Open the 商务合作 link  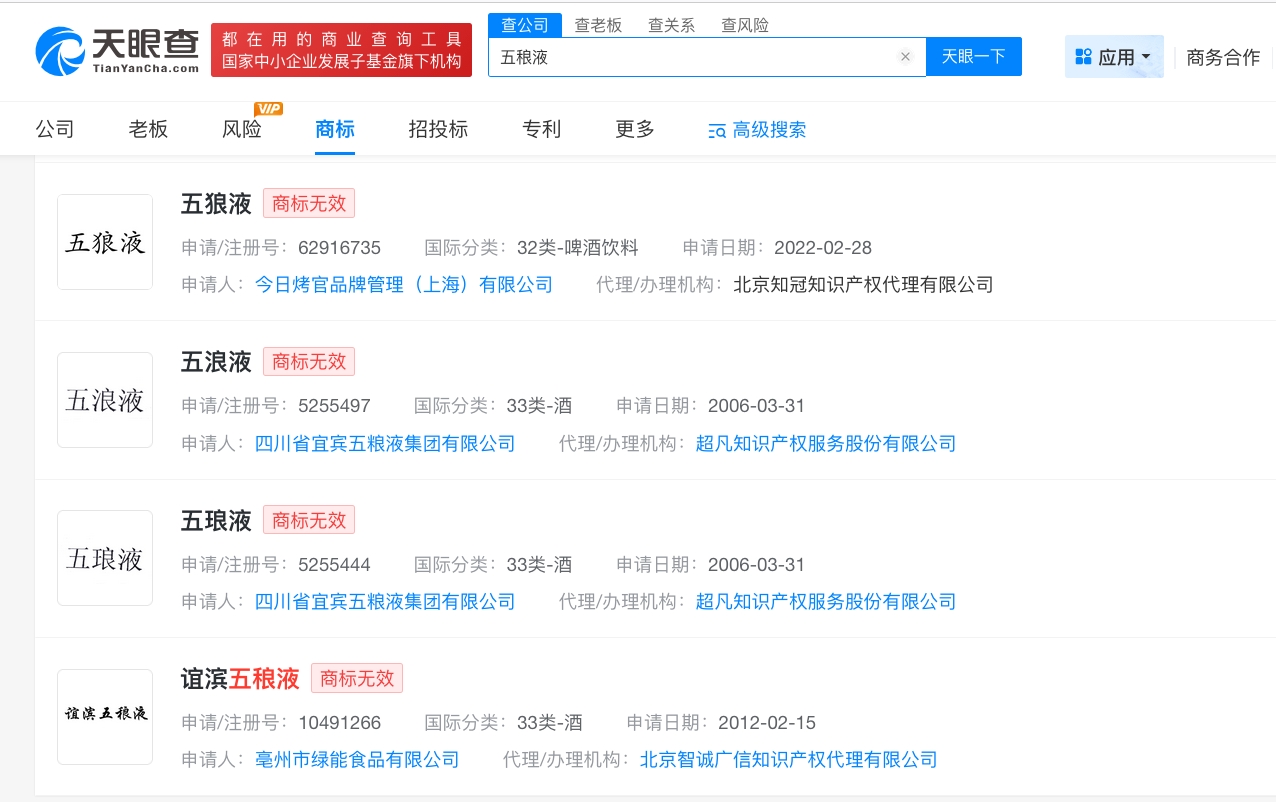[x=1222, y=57]
